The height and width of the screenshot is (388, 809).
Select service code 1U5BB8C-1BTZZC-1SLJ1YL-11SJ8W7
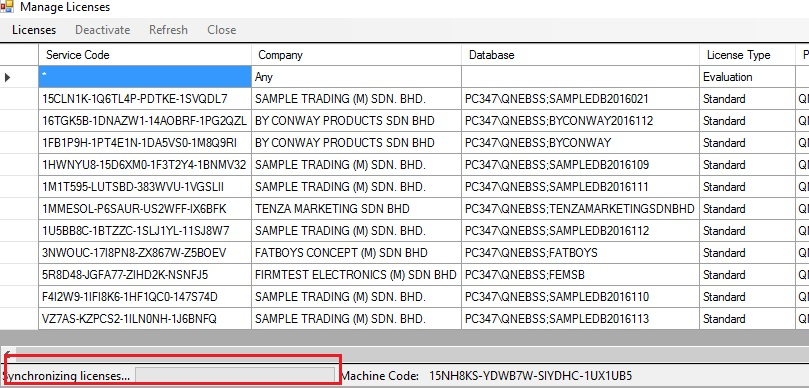coord(145,231)
